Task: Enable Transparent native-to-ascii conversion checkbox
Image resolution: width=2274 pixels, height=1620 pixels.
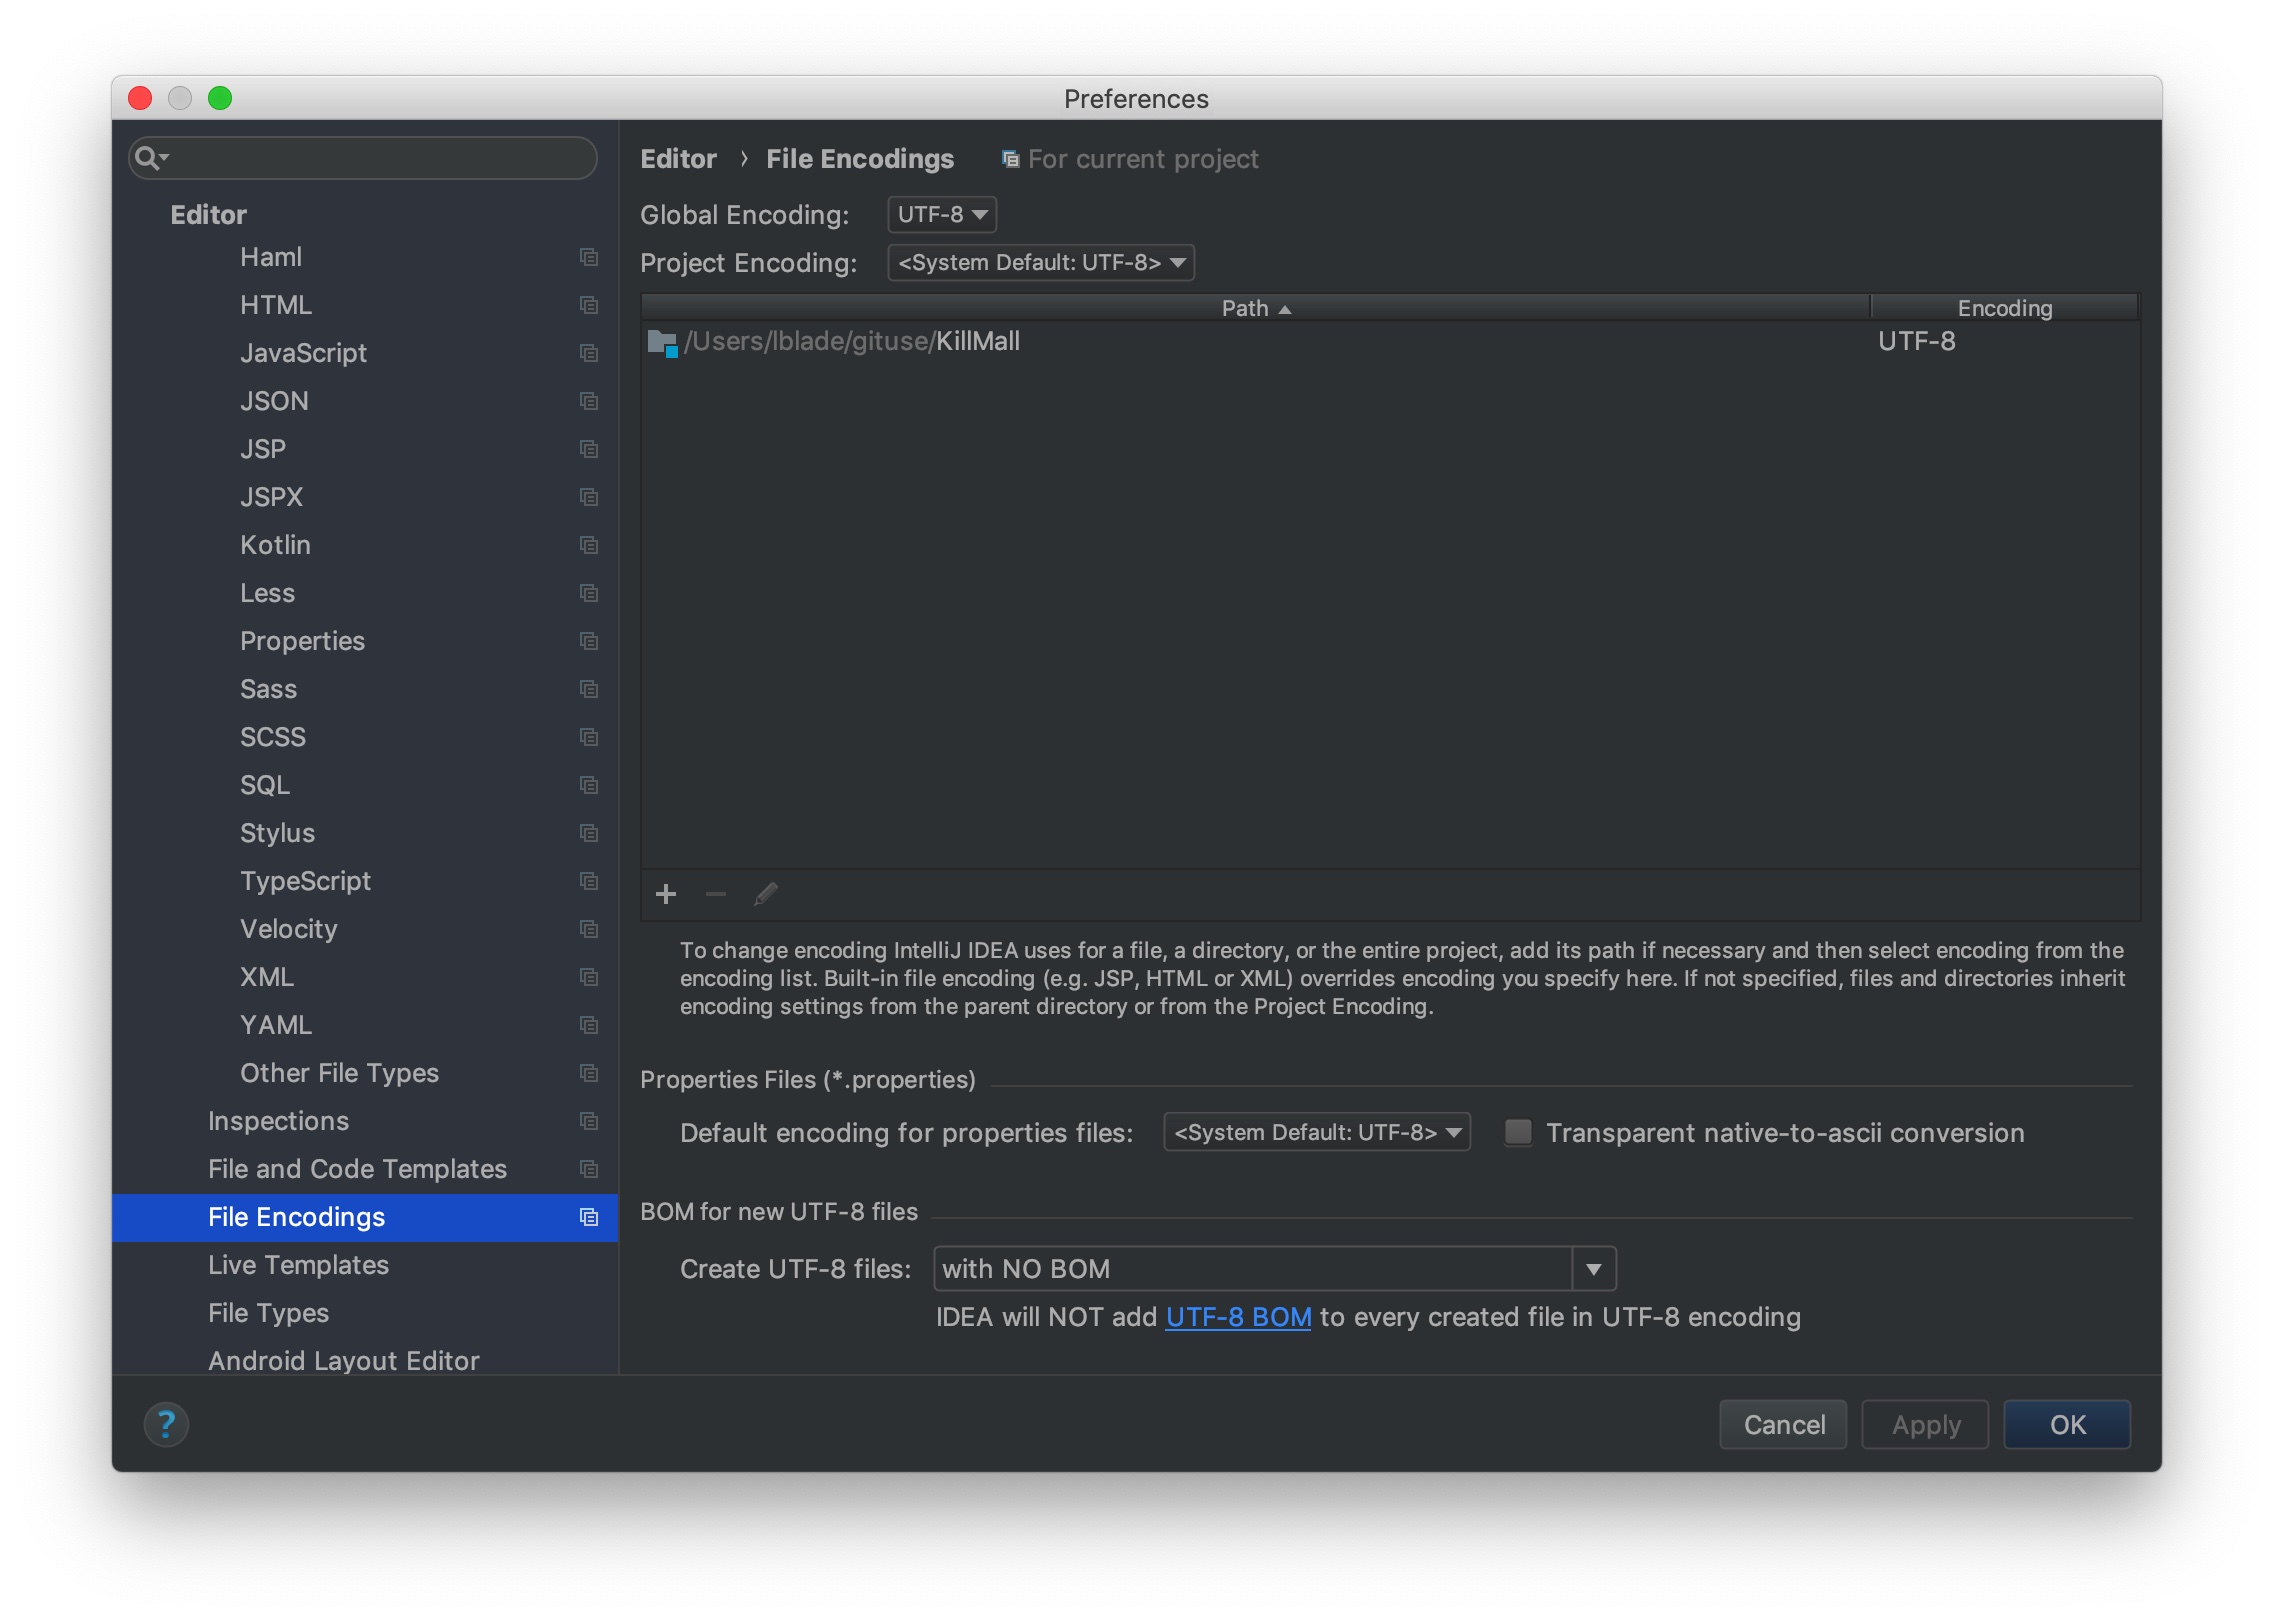Action: [1518, 1132]
